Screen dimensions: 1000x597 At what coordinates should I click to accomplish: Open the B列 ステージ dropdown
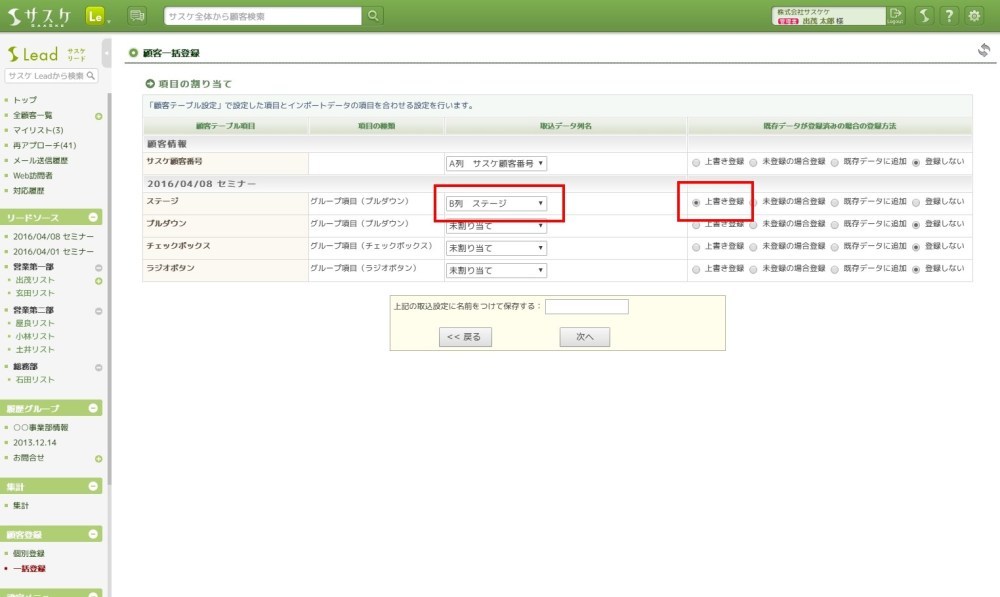pos(496,203)
